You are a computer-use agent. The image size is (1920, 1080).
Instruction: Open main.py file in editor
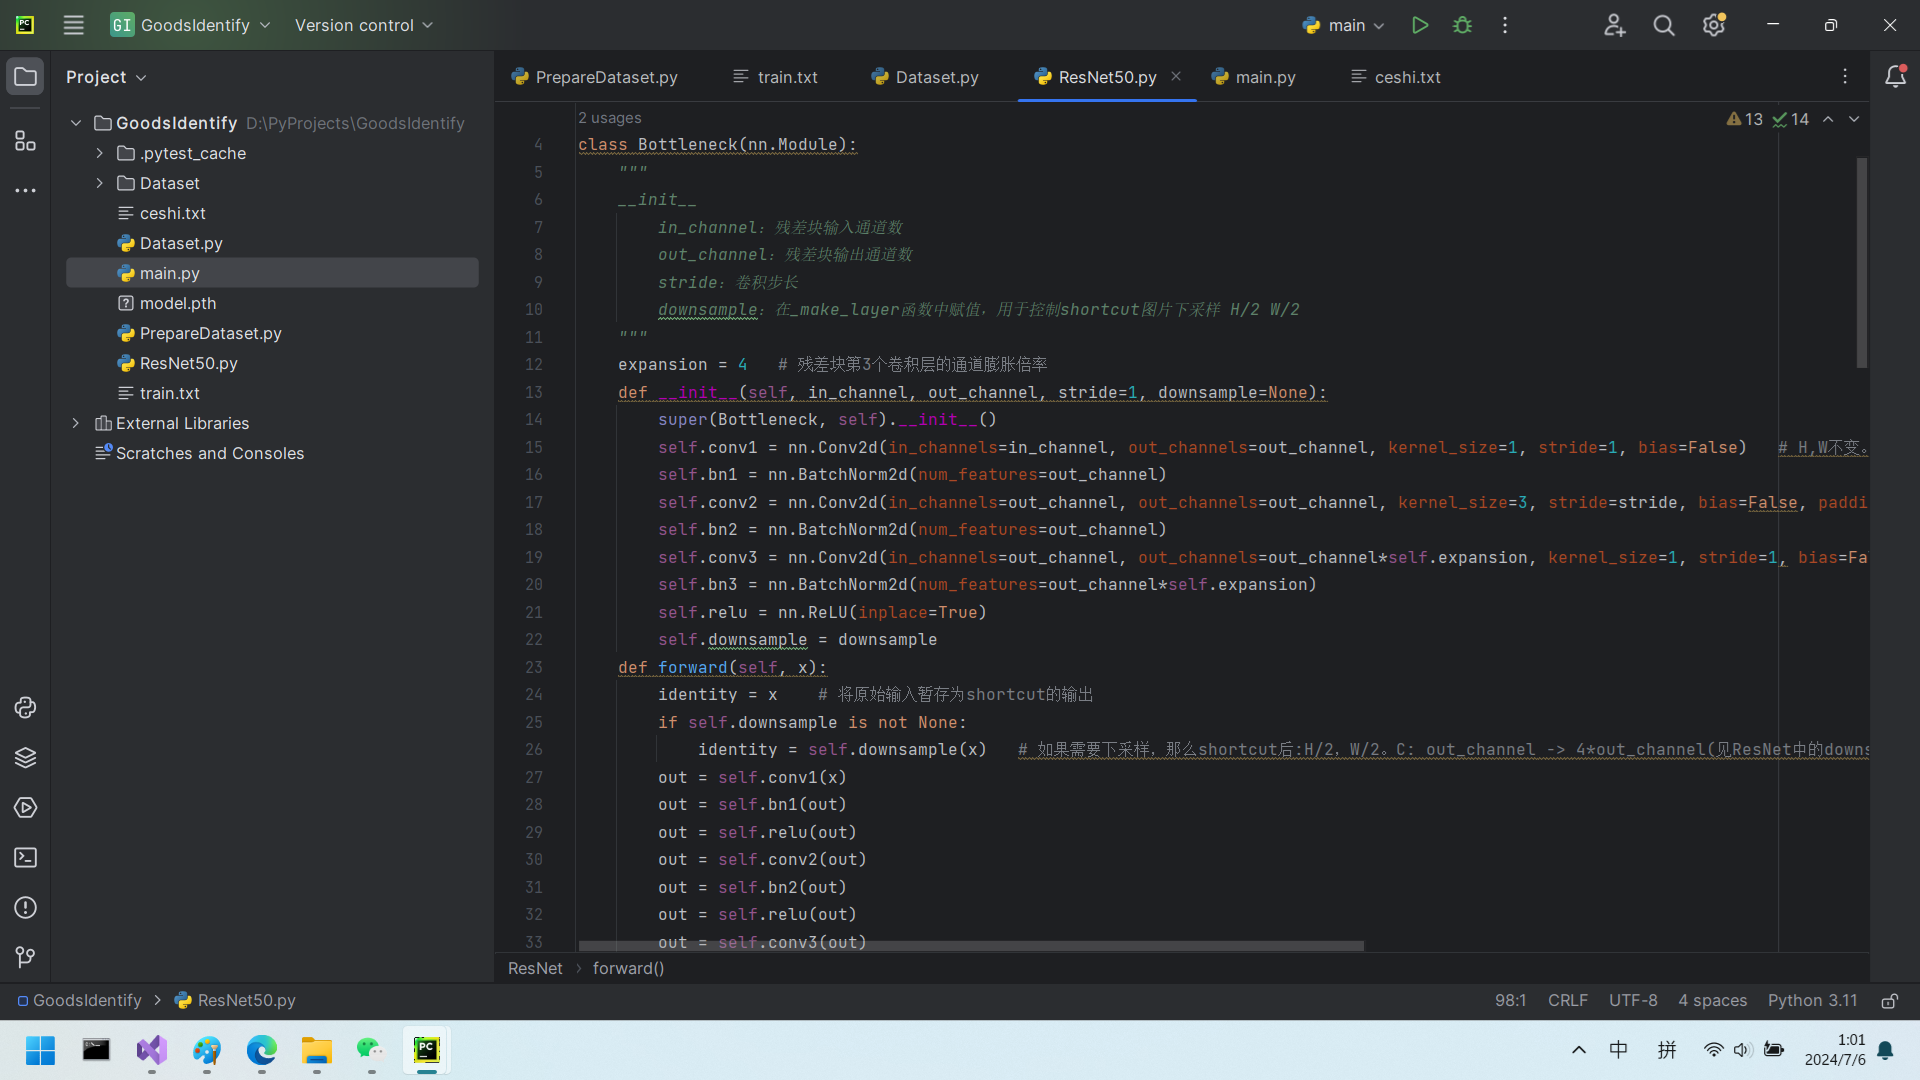[170, 273]
